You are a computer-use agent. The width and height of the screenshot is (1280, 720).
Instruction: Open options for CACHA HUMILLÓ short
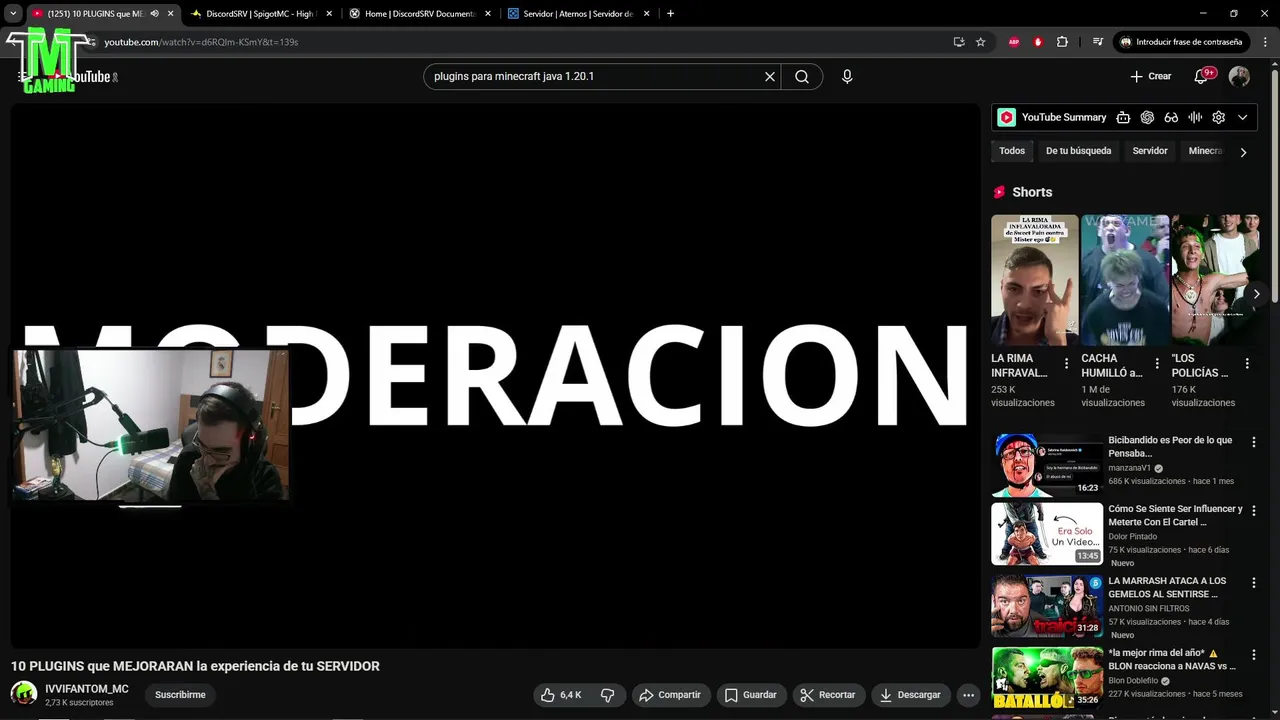[1157, 364]
